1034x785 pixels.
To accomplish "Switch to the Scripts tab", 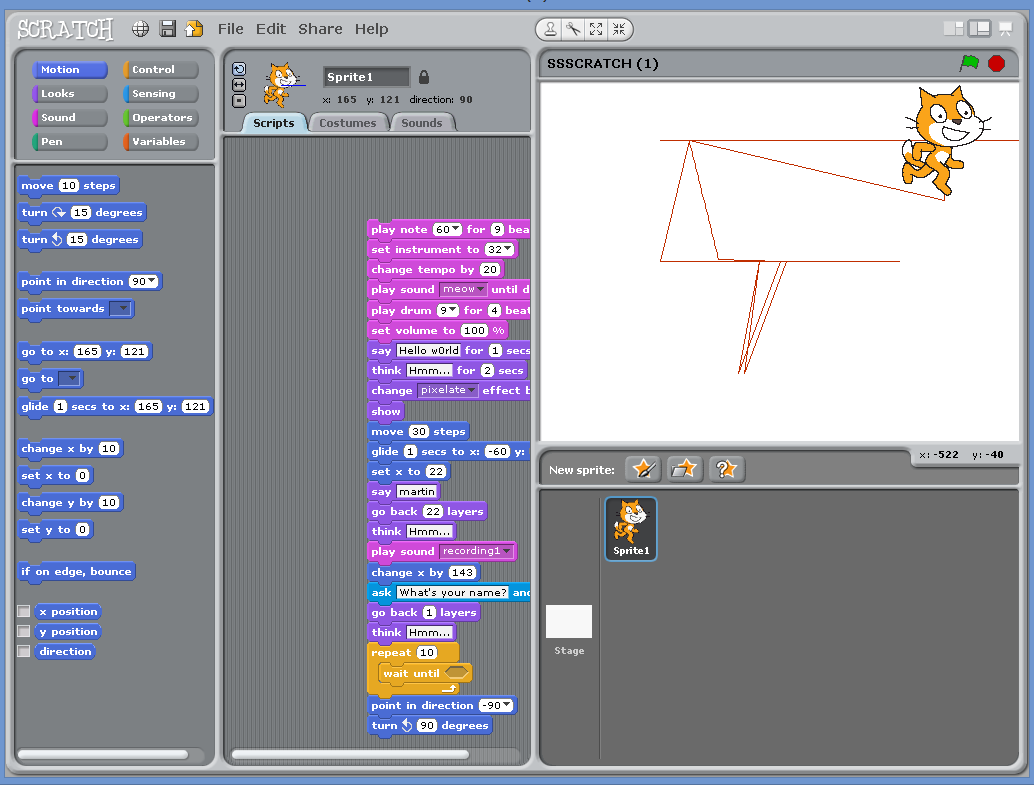I will 274,123.
